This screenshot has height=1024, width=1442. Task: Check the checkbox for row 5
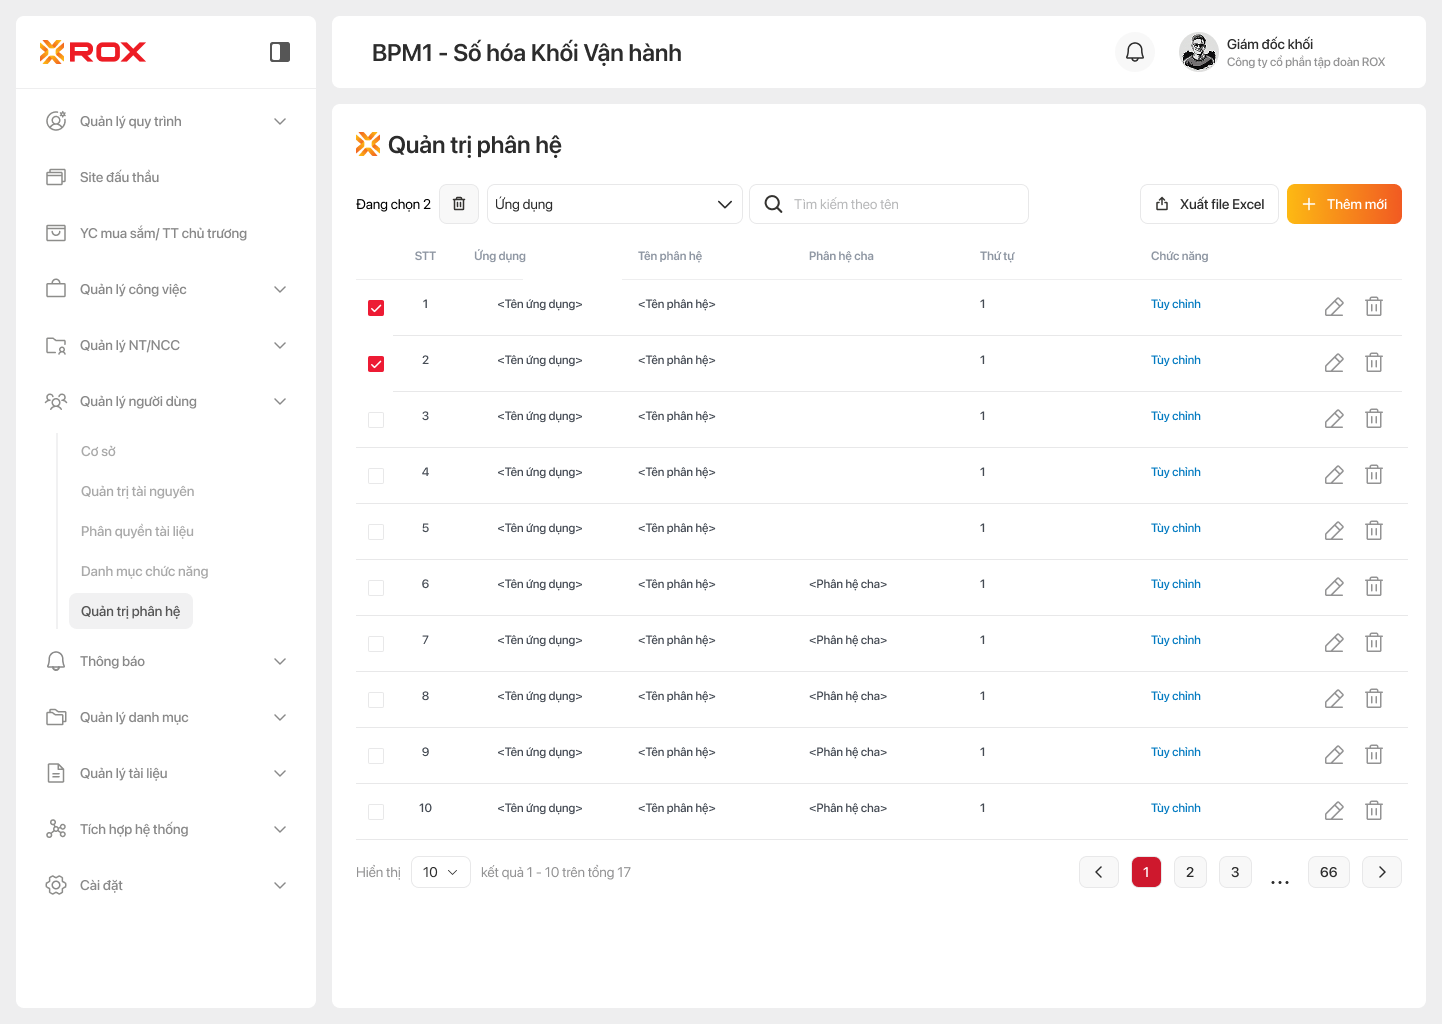(376, 532)
